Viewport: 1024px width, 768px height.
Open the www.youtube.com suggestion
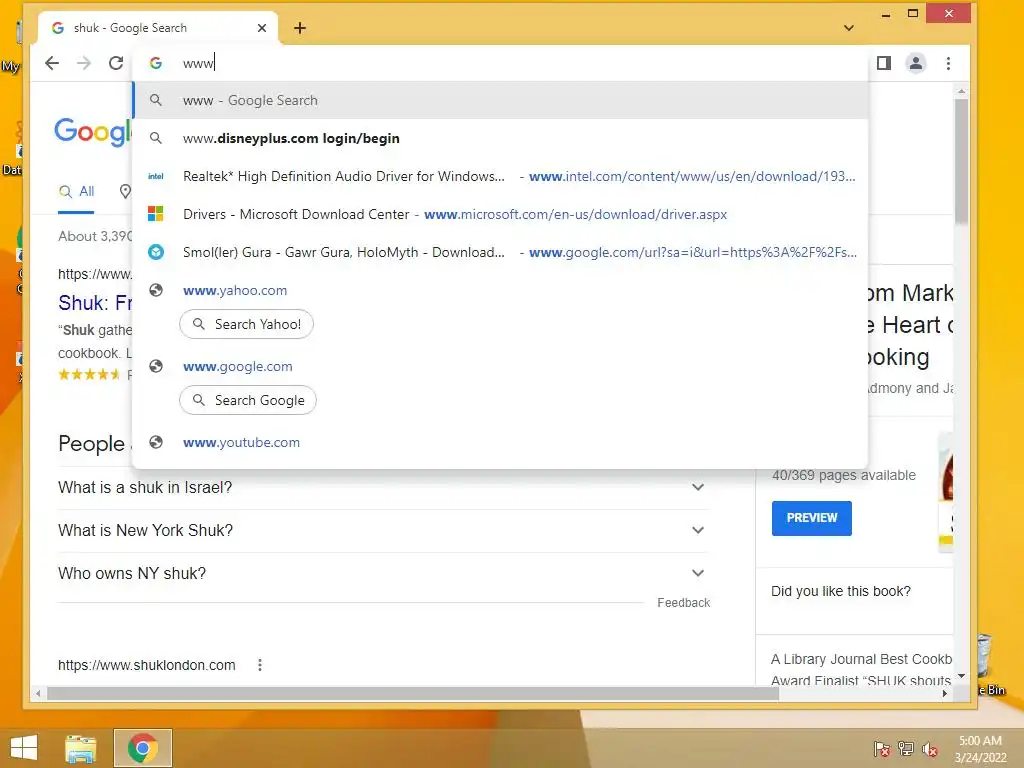[500, 442]
